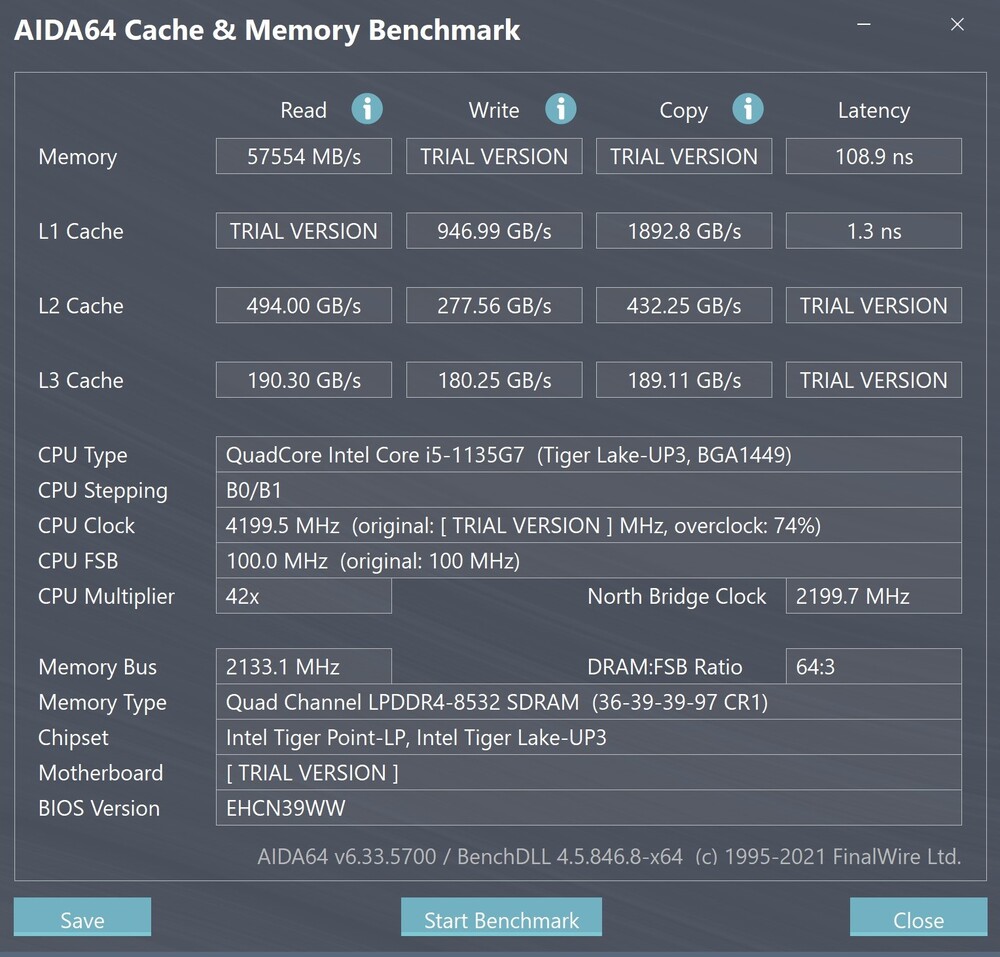Click the CPU Type field showing i5-1135G7

tap(588, 455)
